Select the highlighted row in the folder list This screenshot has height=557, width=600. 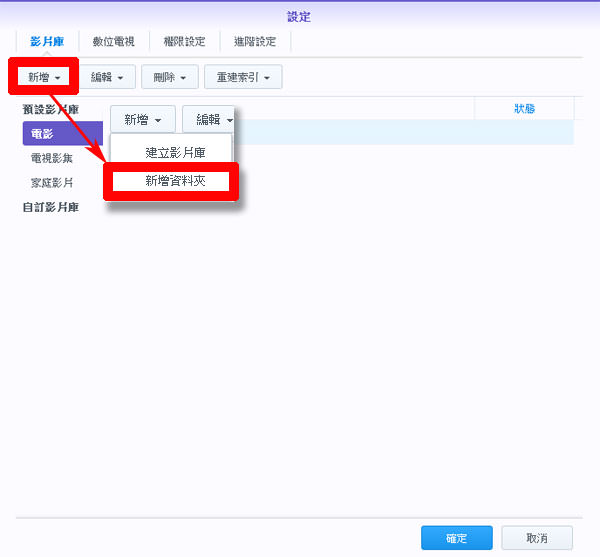400,132
